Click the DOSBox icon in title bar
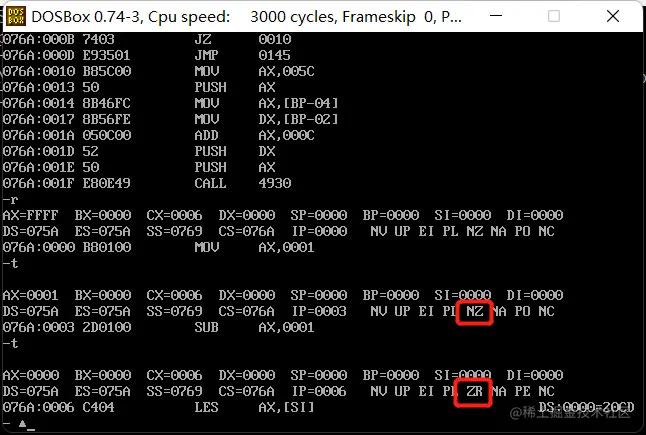 pyautogui.click(x=16, y=16)
